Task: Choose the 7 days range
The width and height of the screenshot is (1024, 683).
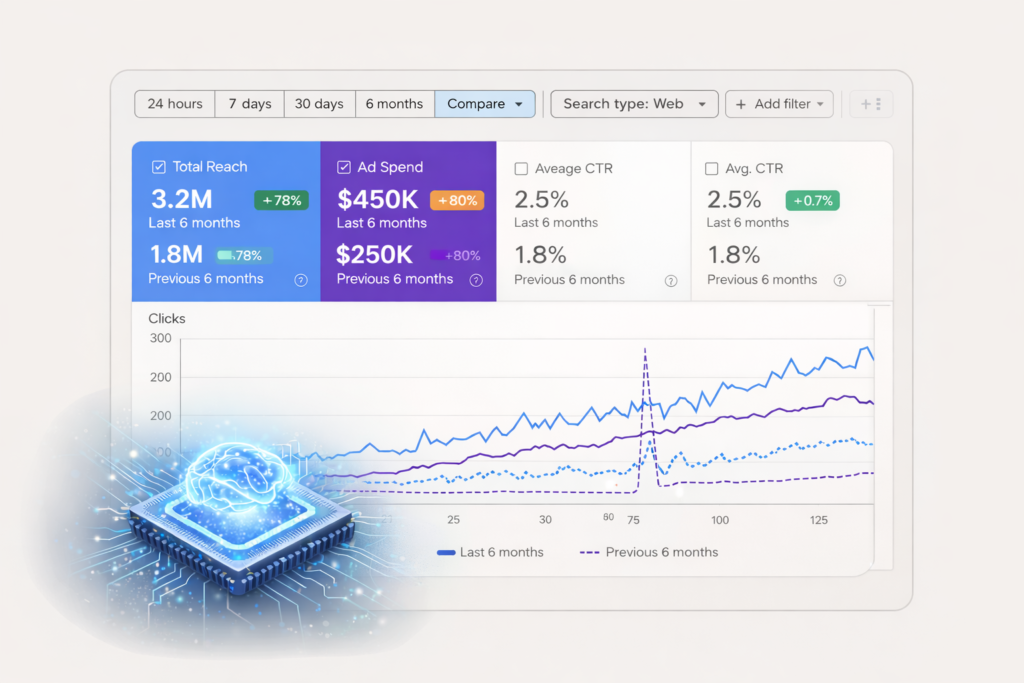Action: click(250, 104)
